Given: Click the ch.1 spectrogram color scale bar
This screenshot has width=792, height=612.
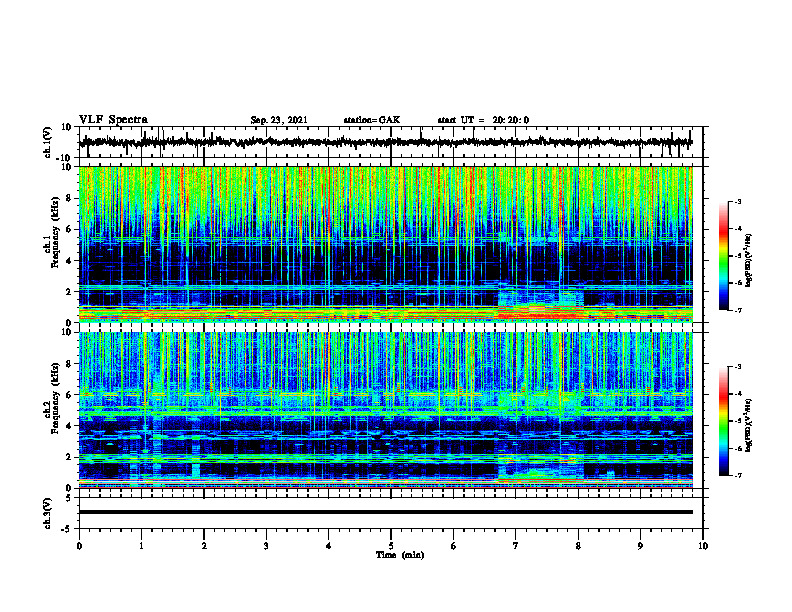Looking at the screenshot, I should pos(724,256).
